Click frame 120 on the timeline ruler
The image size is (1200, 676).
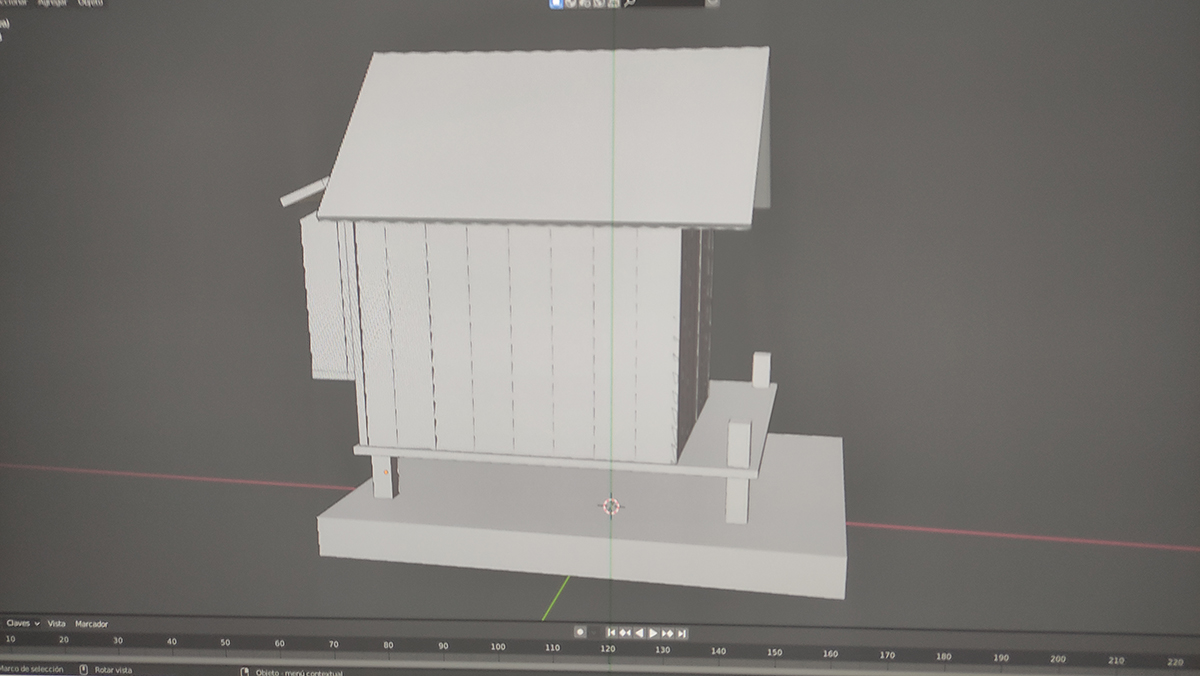[607, 649]
